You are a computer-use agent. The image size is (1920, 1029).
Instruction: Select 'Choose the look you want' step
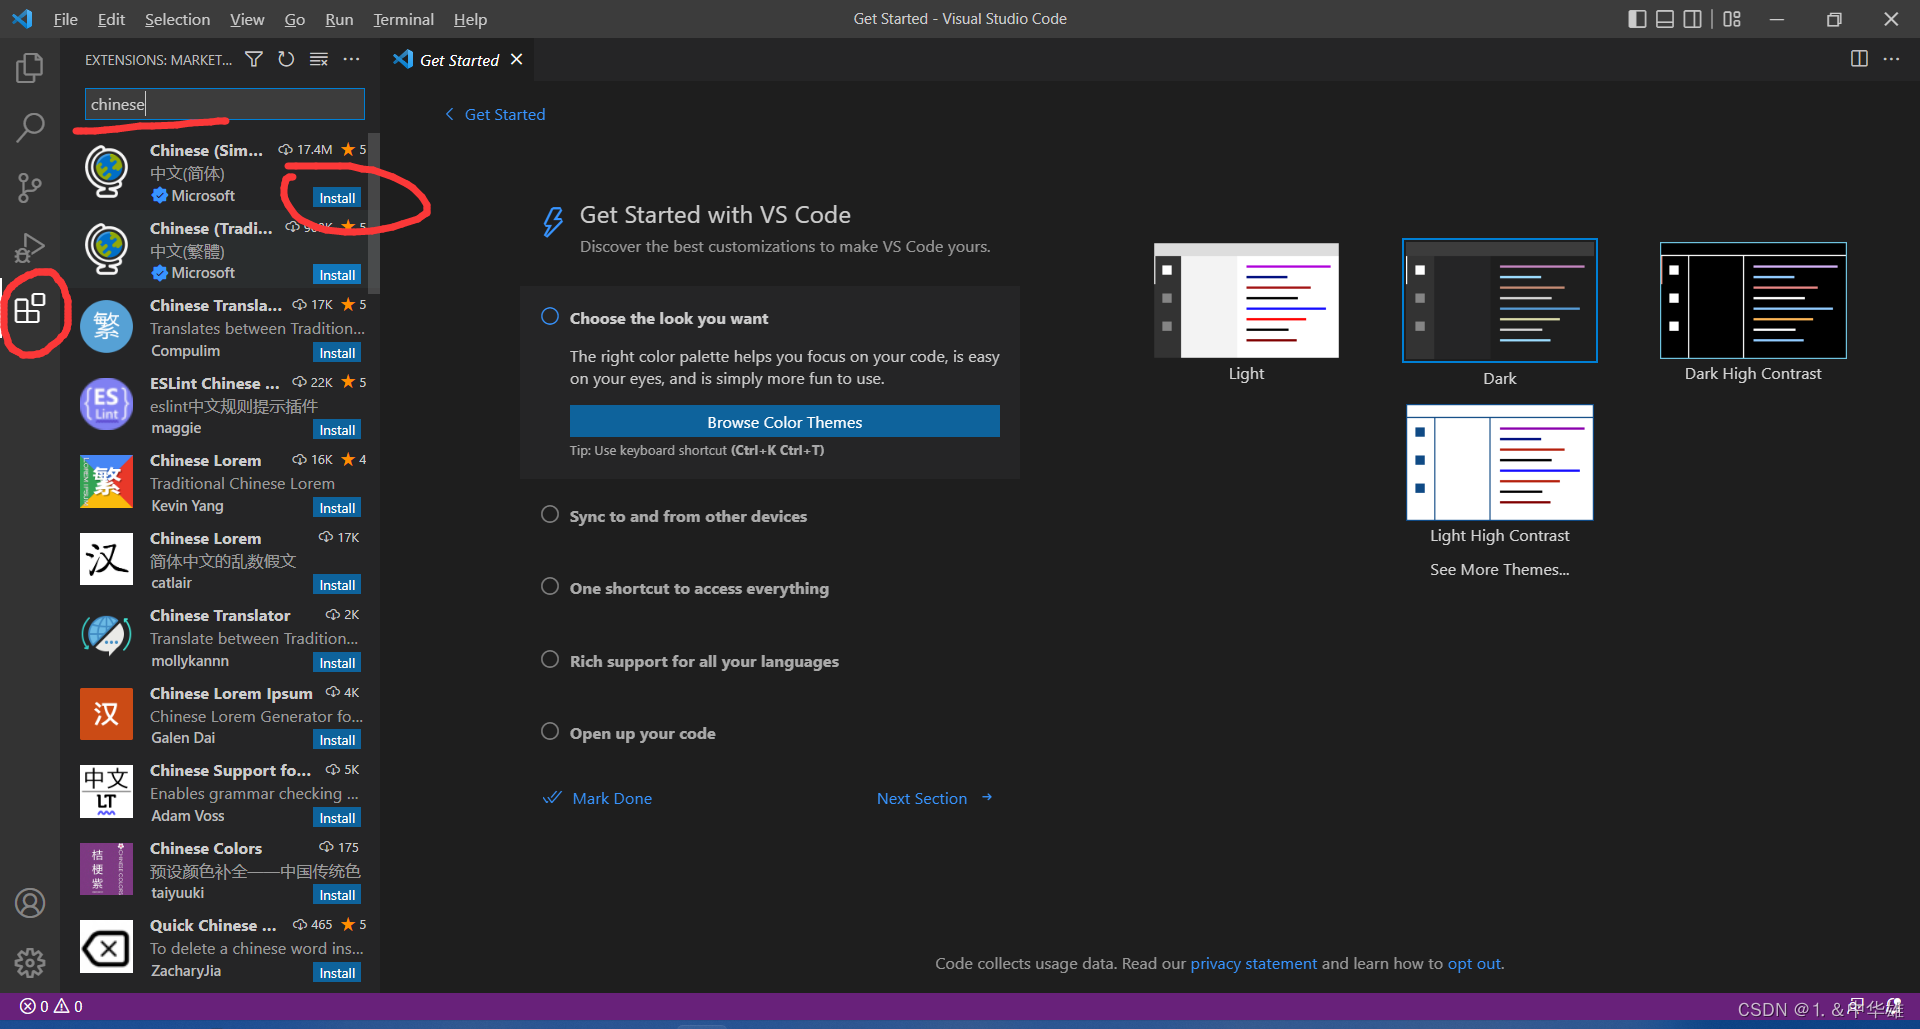(x=669, y=318)
